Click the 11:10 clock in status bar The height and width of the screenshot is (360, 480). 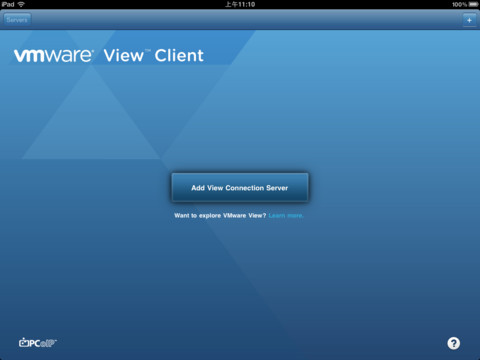click(x=240, y=4)
